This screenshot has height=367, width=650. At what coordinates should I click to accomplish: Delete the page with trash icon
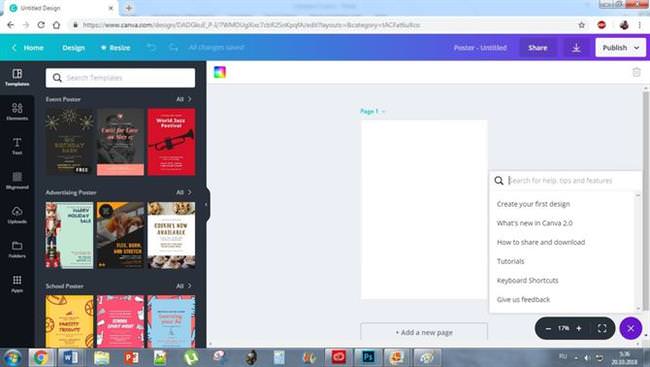tap(636, 72)
